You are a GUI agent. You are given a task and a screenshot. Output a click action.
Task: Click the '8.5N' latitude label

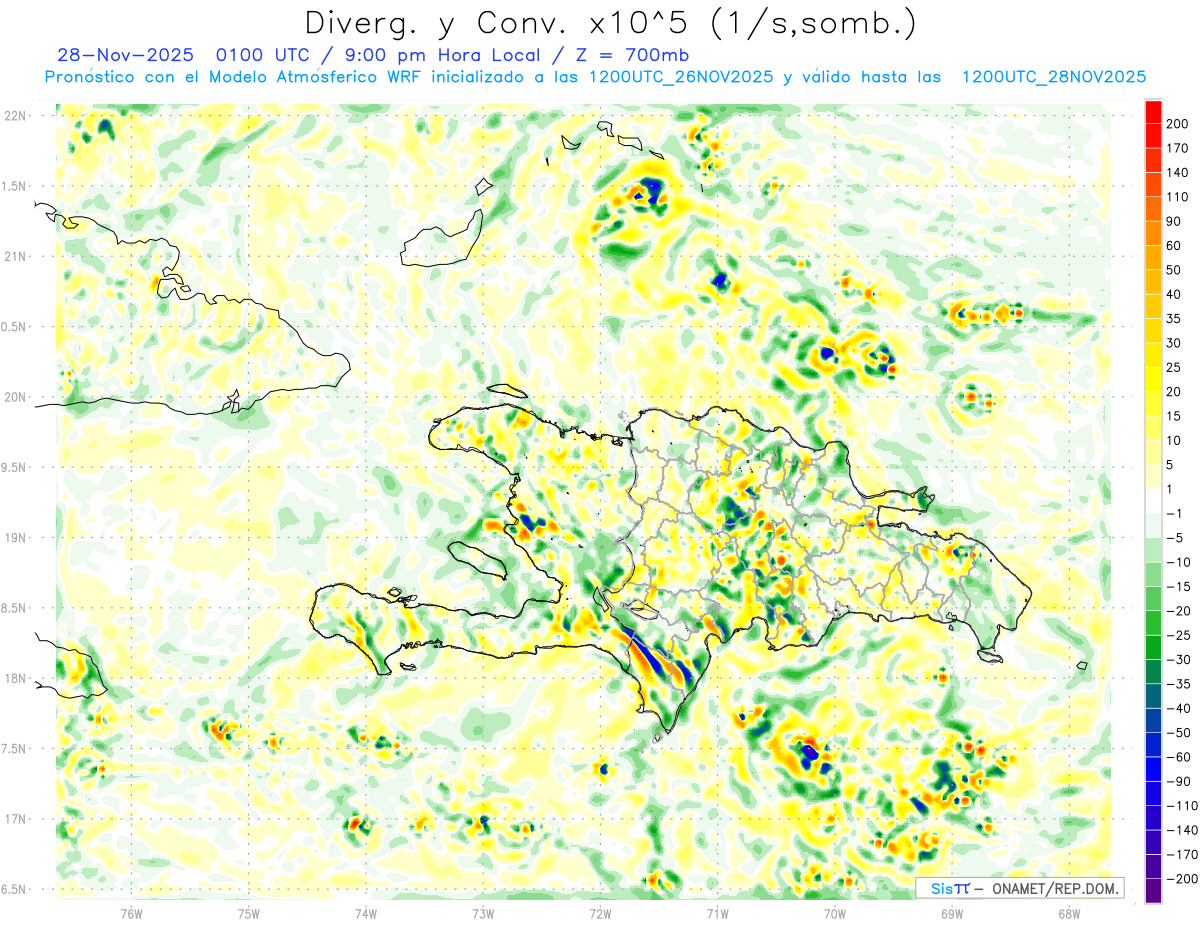click(14, 608)
